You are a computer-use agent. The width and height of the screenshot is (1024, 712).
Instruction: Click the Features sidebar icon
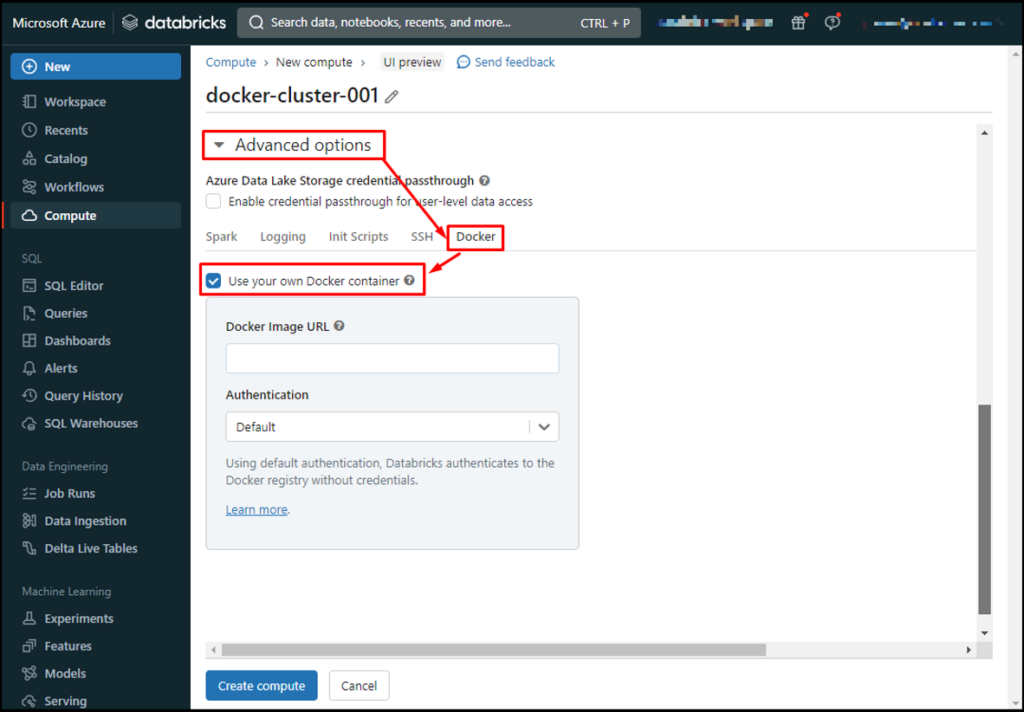29,646
